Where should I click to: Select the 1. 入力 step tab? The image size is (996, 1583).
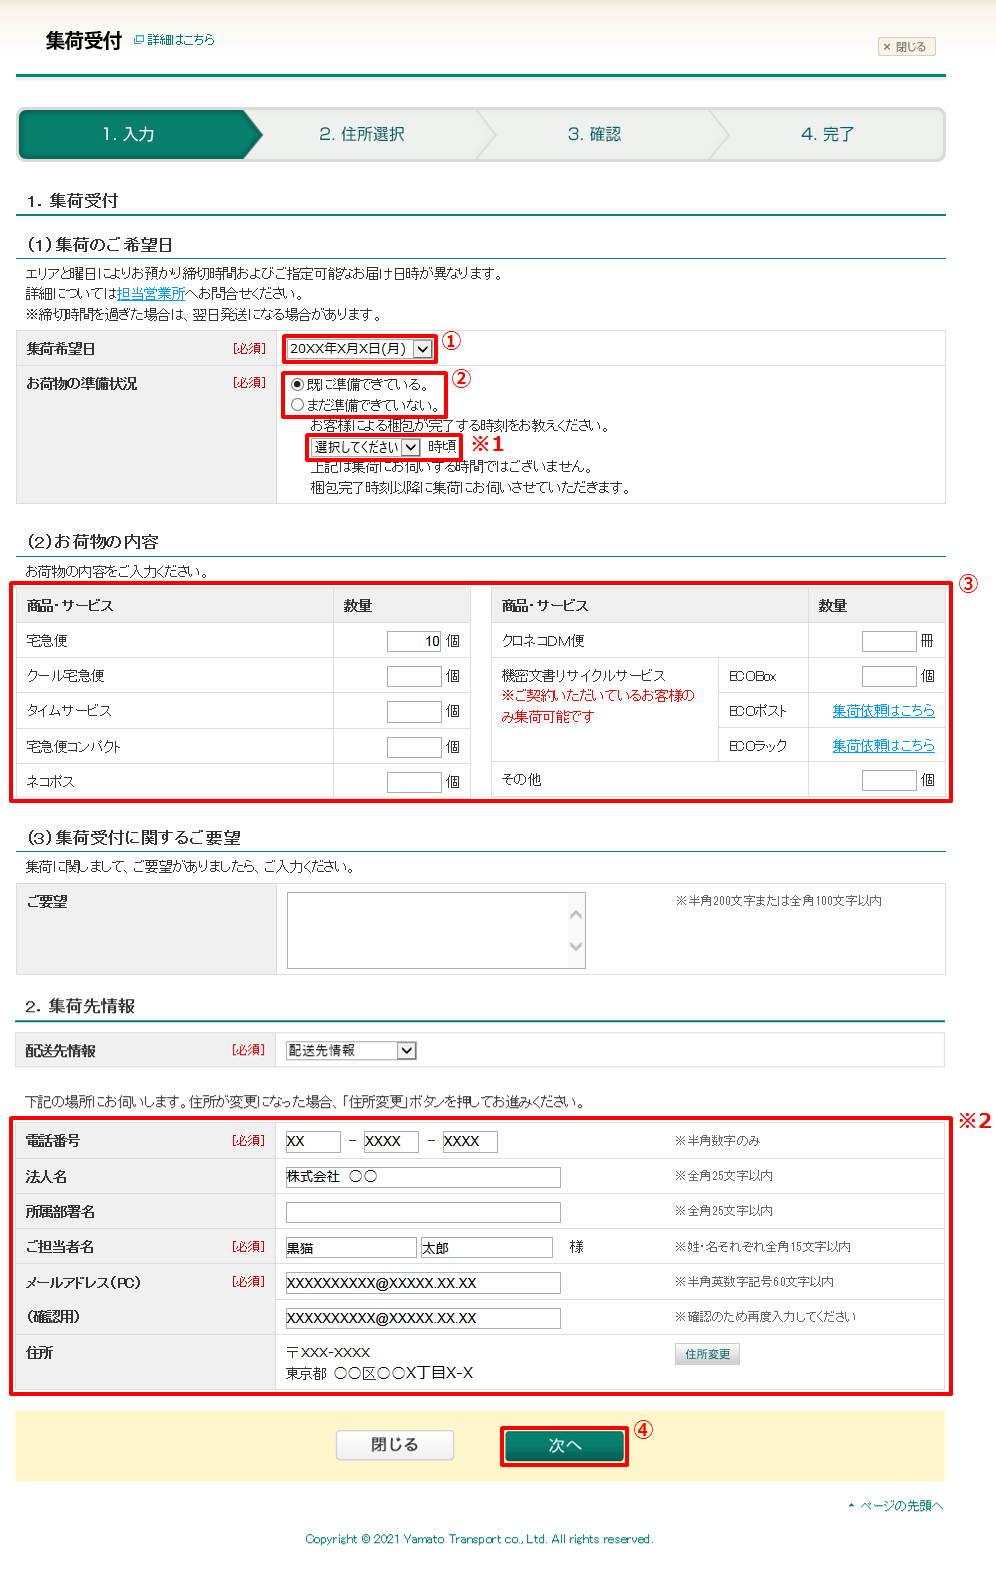pyautogui.click(x=130, y=134)
